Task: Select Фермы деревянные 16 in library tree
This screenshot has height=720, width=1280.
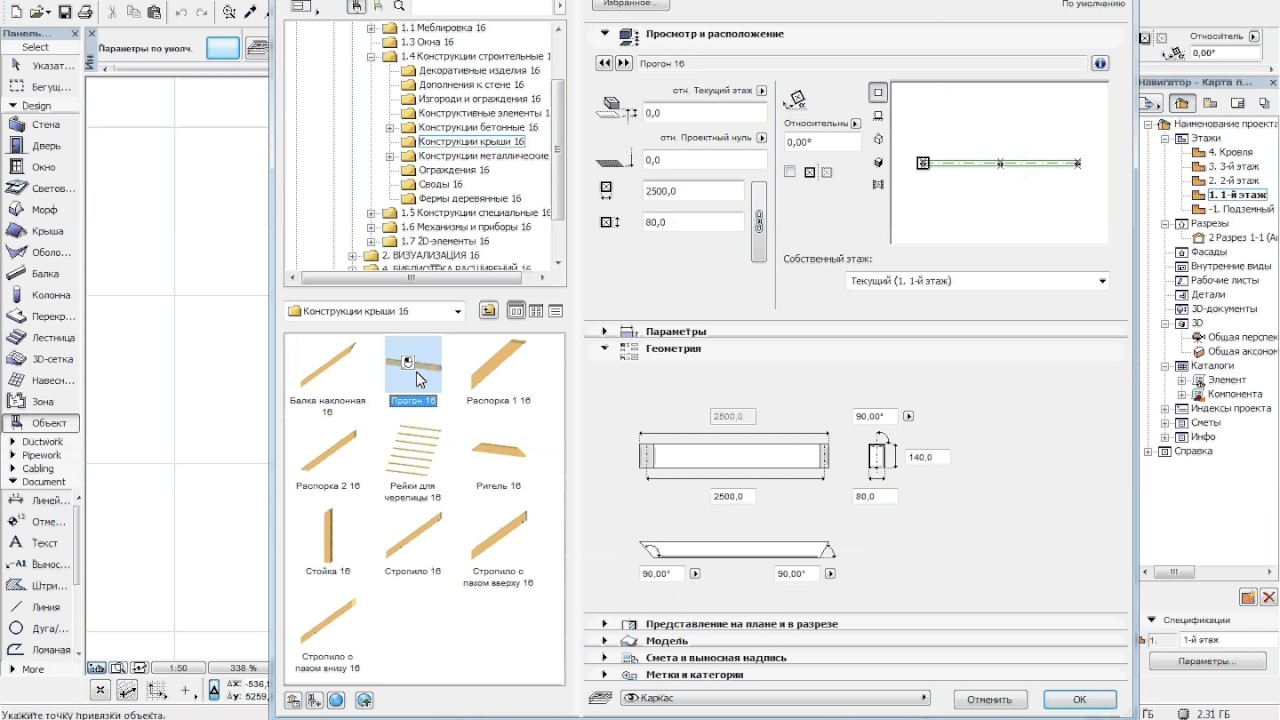Action: coord(470,199)
